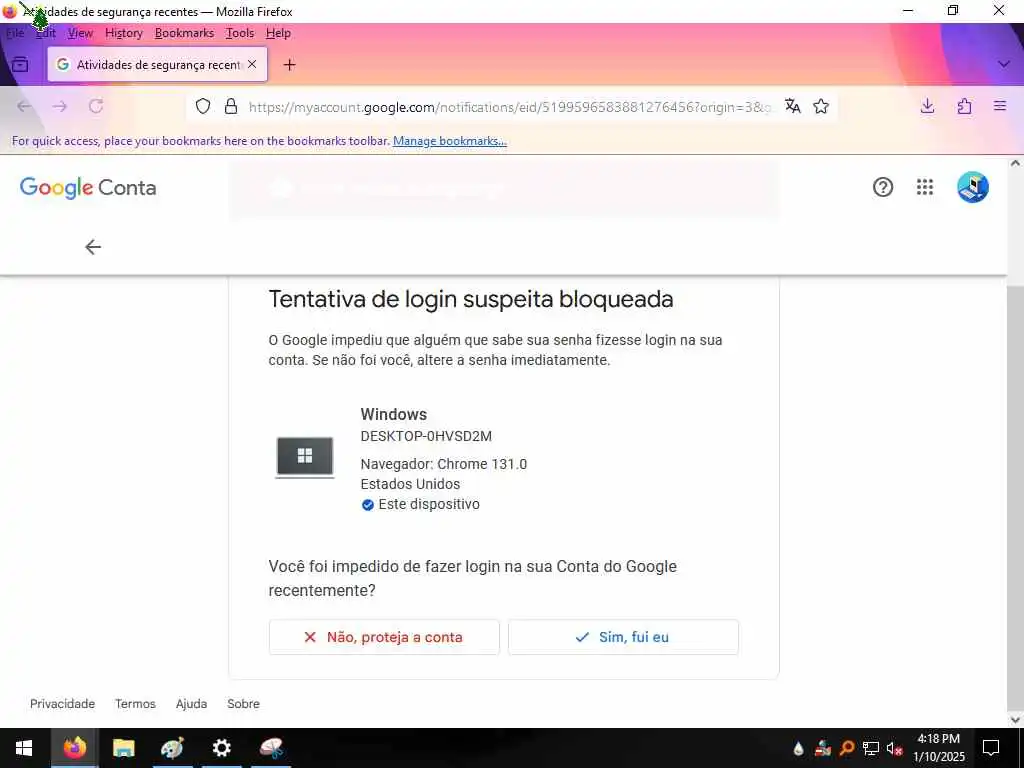Viewport: 1024px width, 768px height.
Task: Click the muted volume tray icon
Action: pos(894,748)
